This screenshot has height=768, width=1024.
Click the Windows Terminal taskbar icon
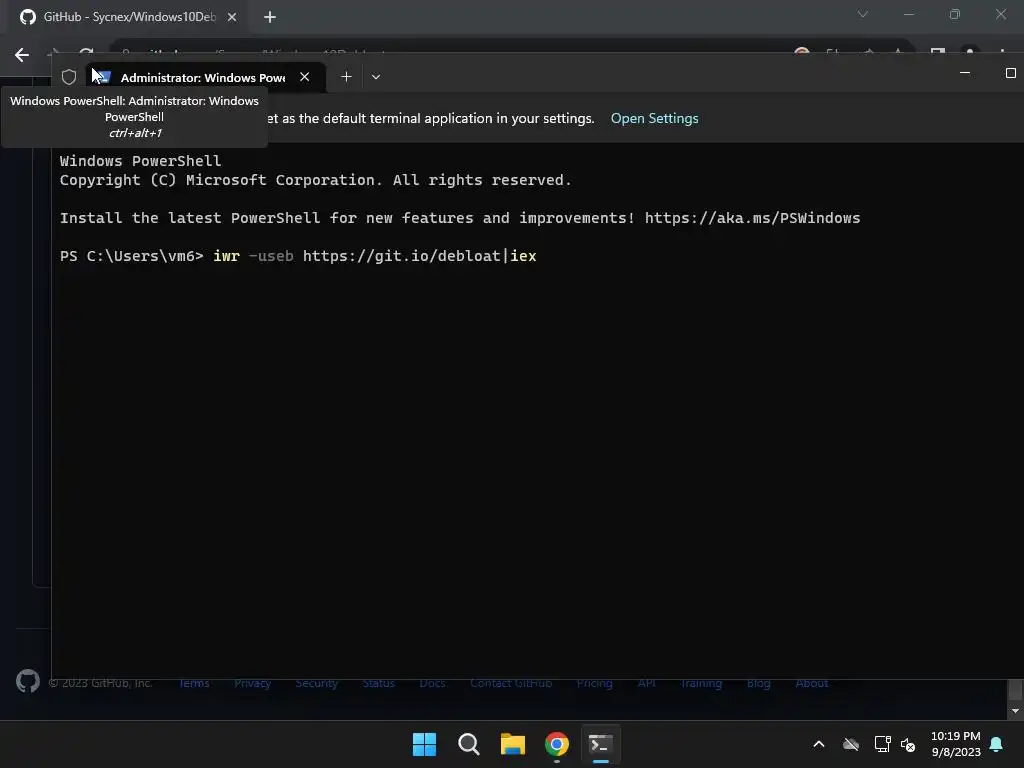click(x=600, y=744)
